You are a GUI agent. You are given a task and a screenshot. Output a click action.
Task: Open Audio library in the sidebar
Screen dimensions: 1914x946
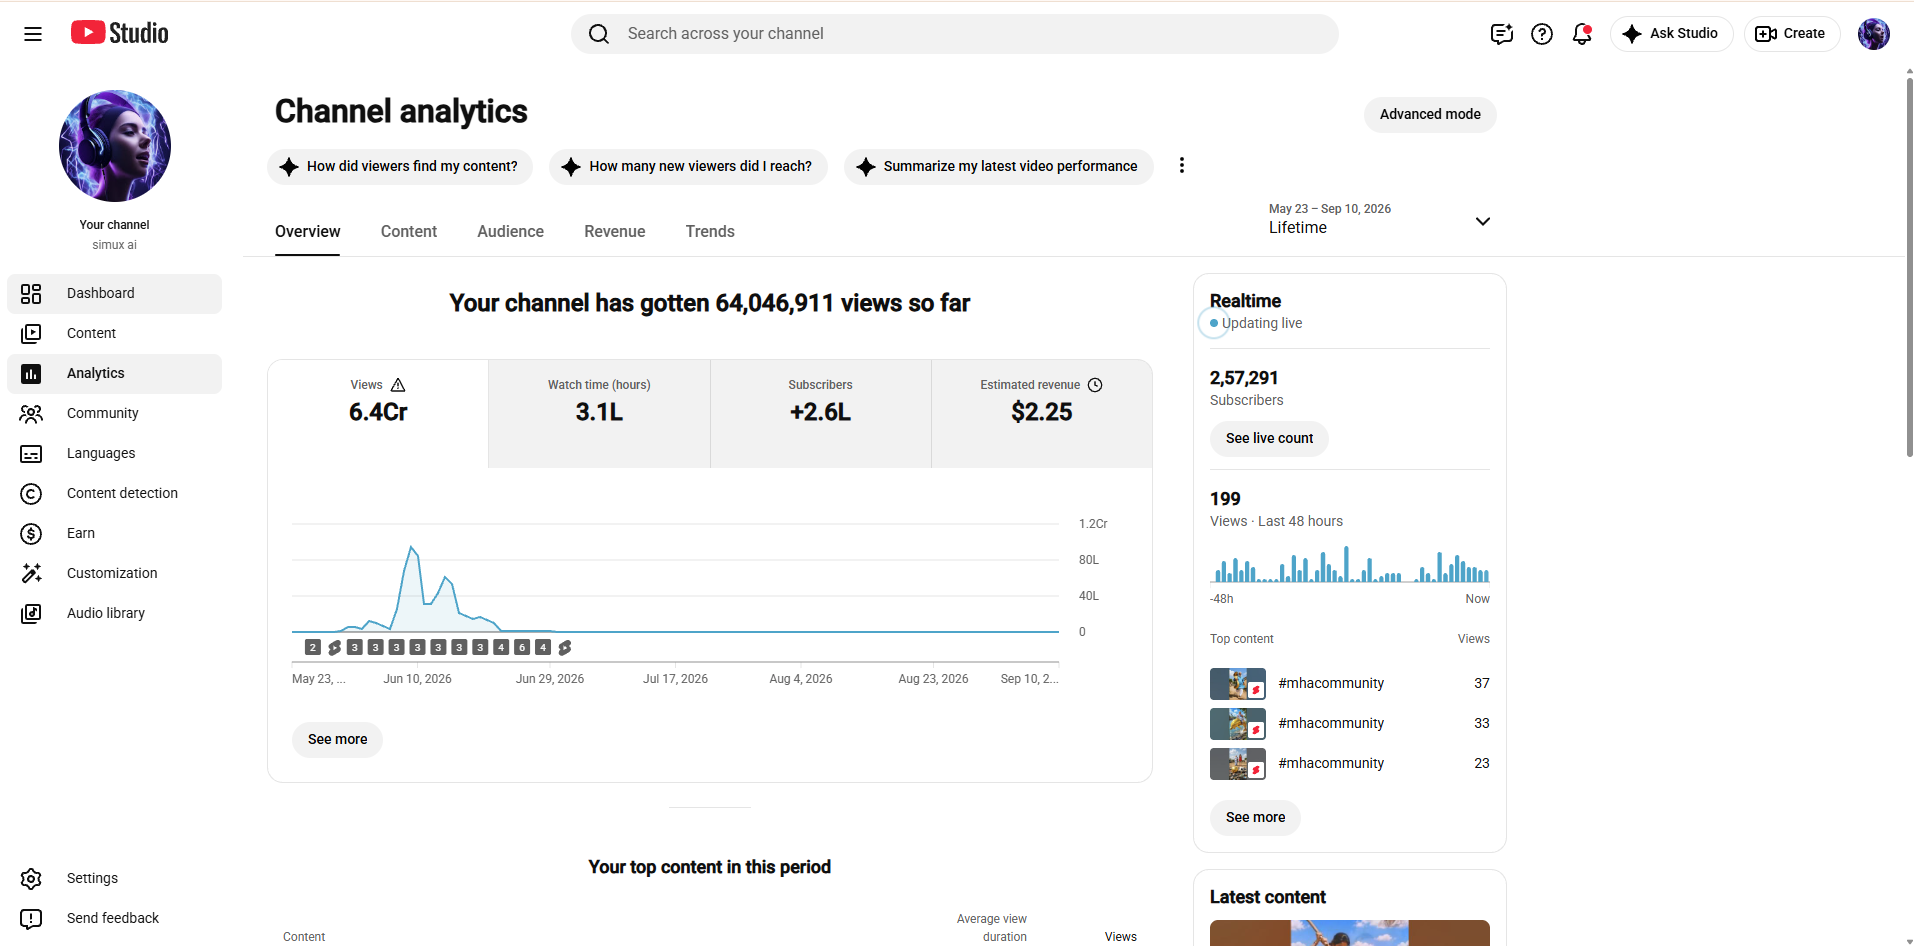coord(114,613)
